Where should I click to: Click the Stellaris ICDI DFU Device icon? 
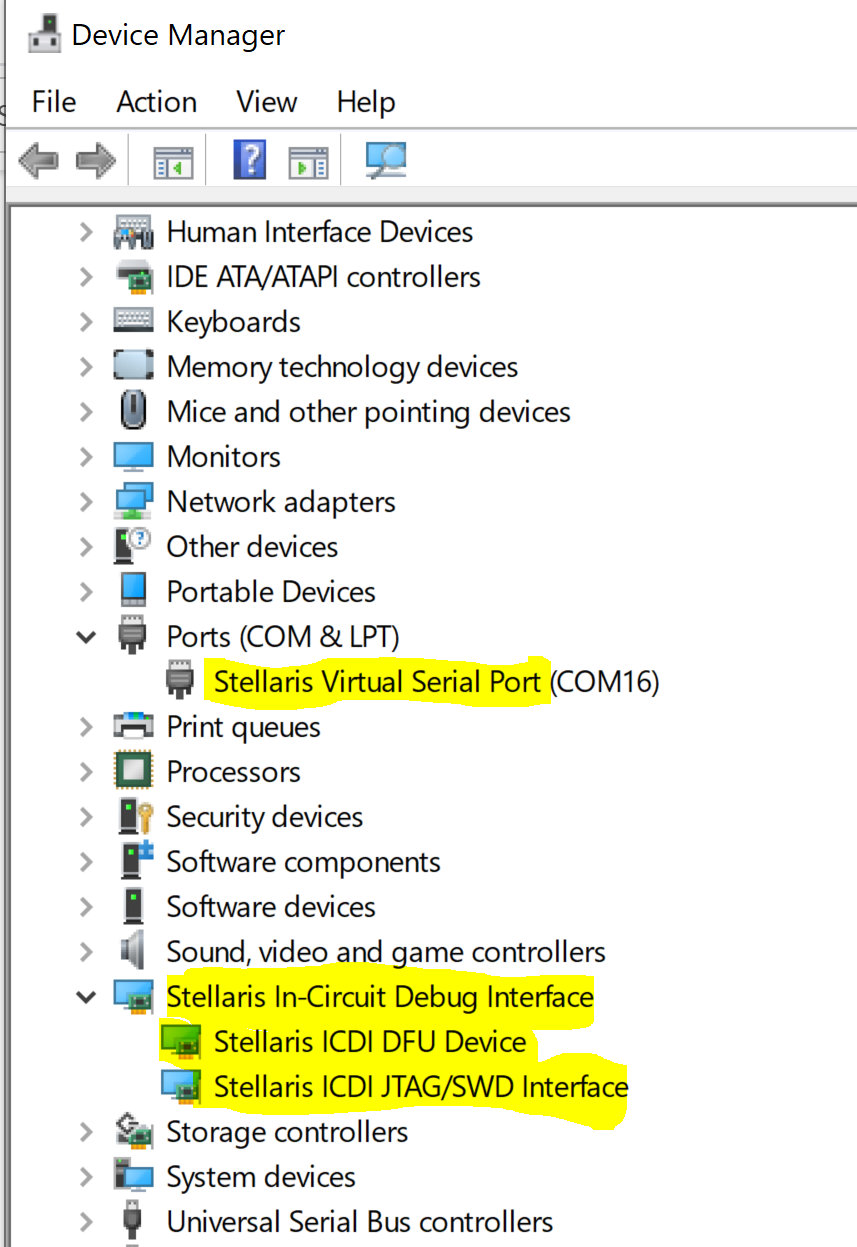pos(180,1042)
